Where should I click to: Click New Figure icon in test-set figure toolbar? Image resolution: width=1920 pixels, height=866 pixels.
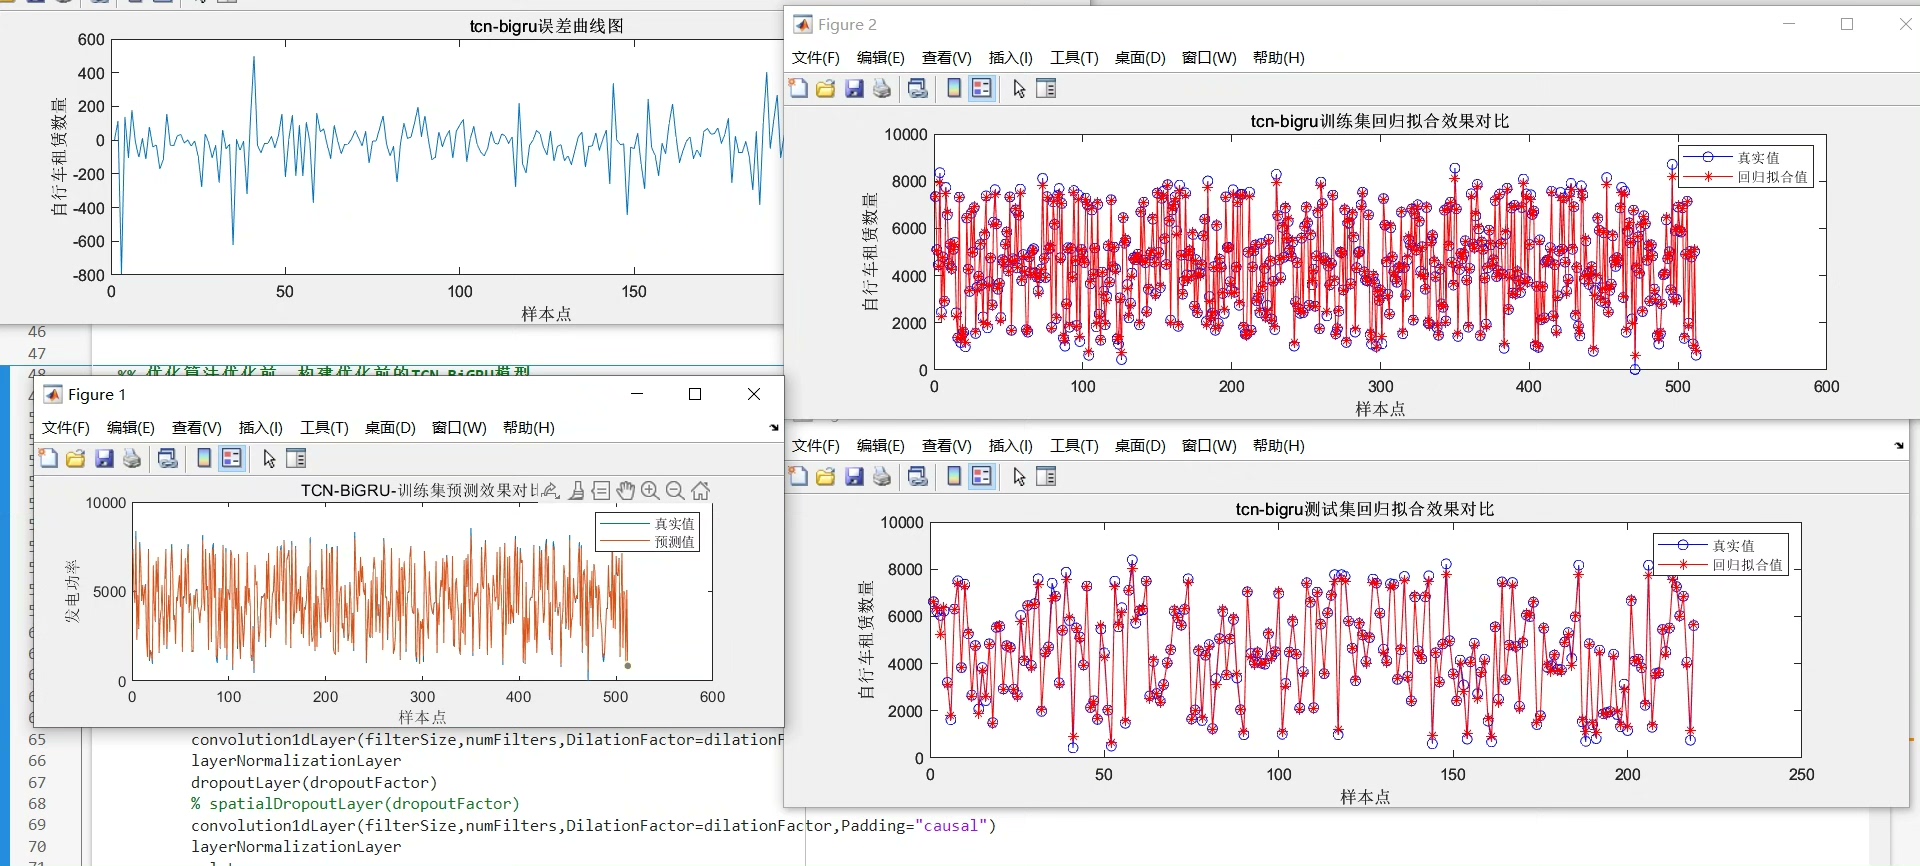point(798,476)
